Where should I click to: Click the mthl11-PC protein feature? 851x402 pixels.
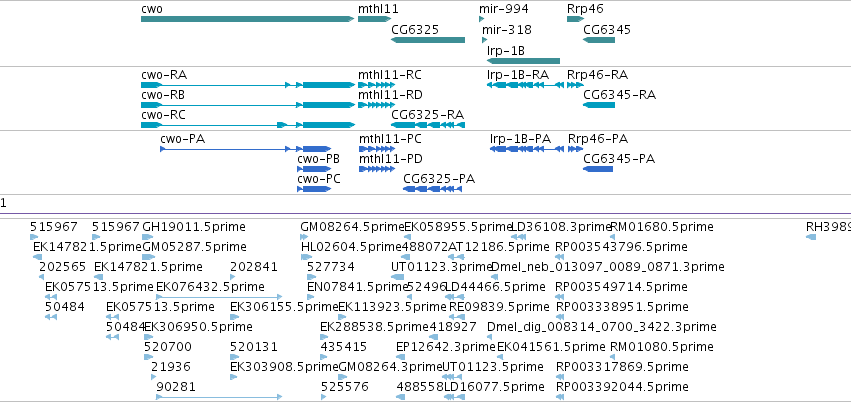(x=377, y=149)
